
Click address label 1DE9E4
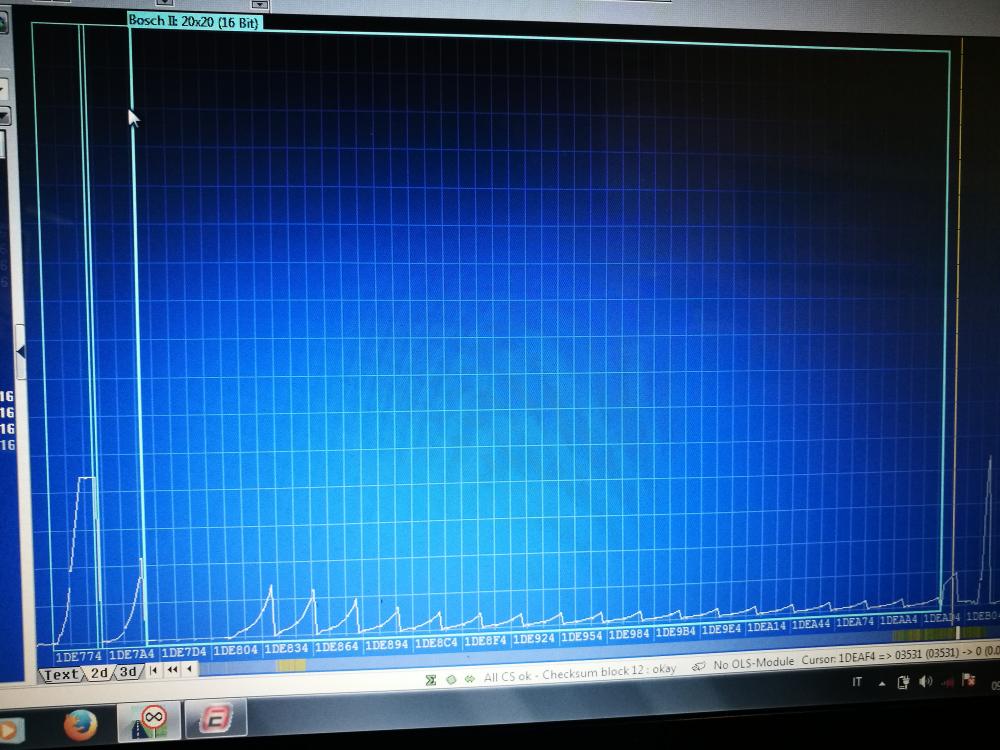pyautogui.click(x=721, y=629)
